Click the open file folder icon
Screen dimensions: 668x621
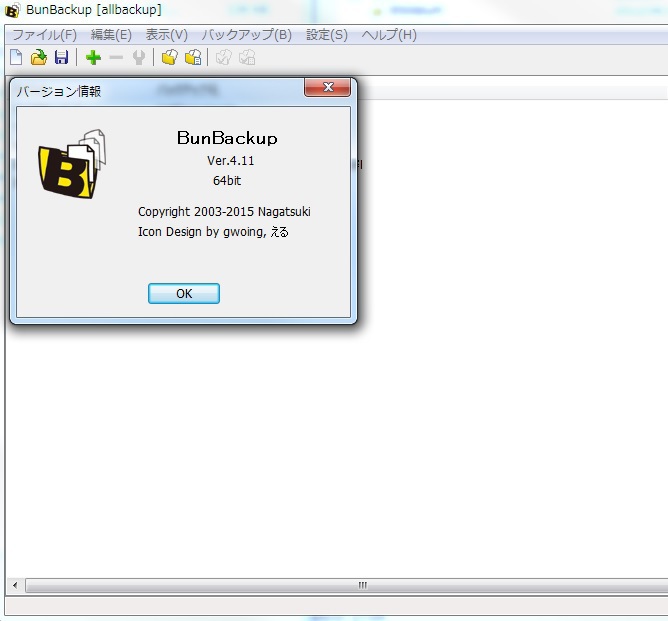click(39, 57)
